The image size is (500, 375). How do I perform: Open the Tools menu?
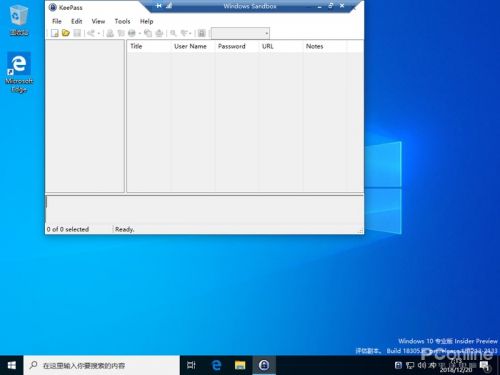(x=122, y=21)
